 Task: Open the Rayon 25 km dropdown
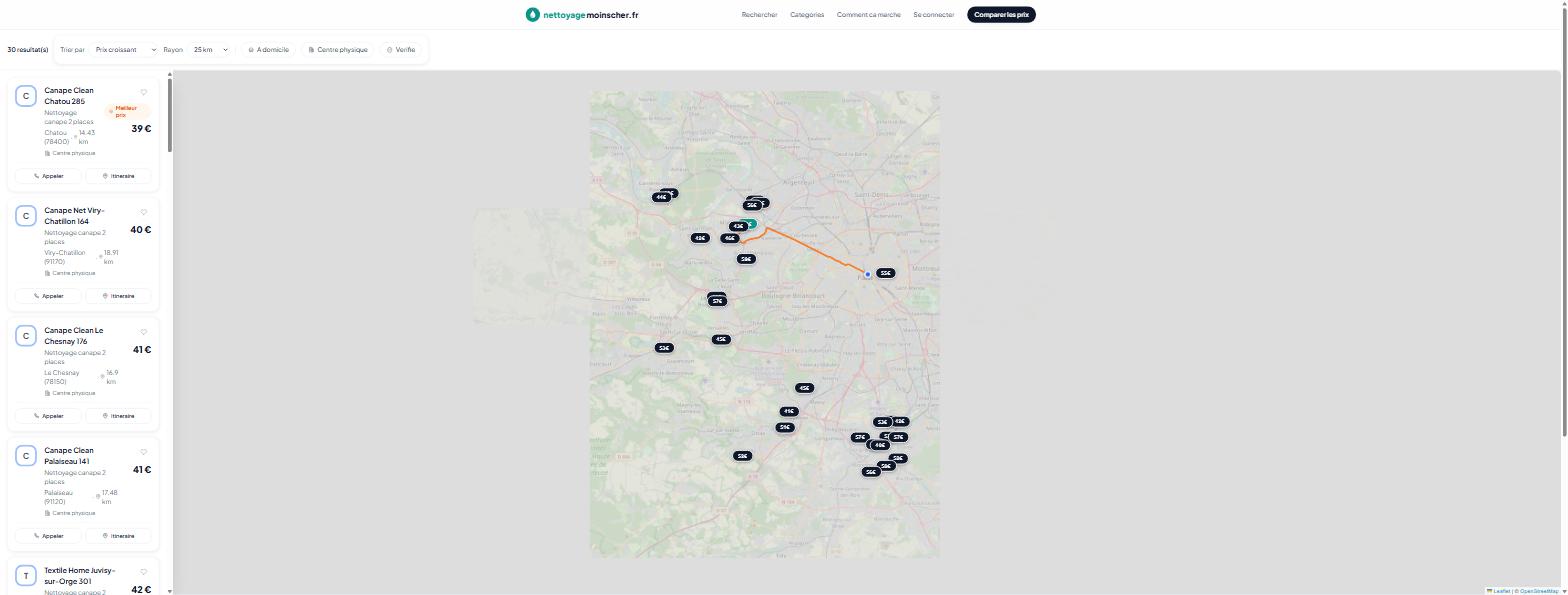210,50
